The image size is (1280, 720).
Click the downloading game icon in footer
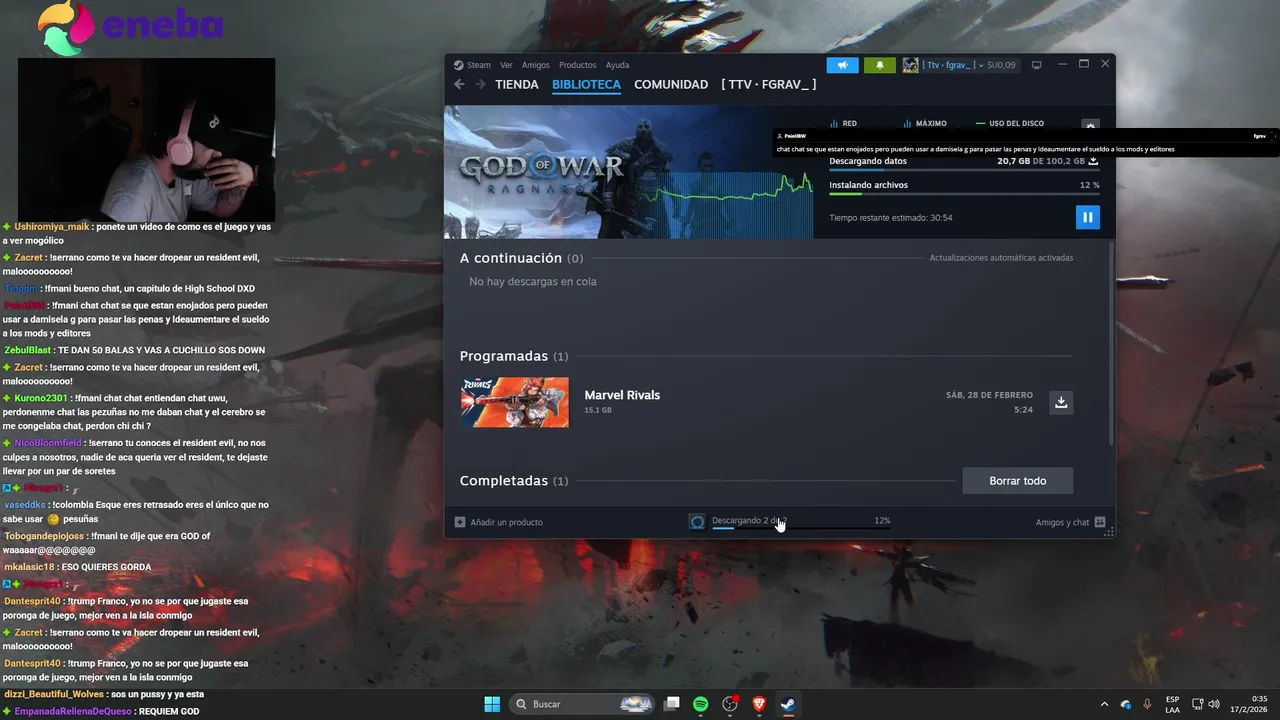click(697, 522)
